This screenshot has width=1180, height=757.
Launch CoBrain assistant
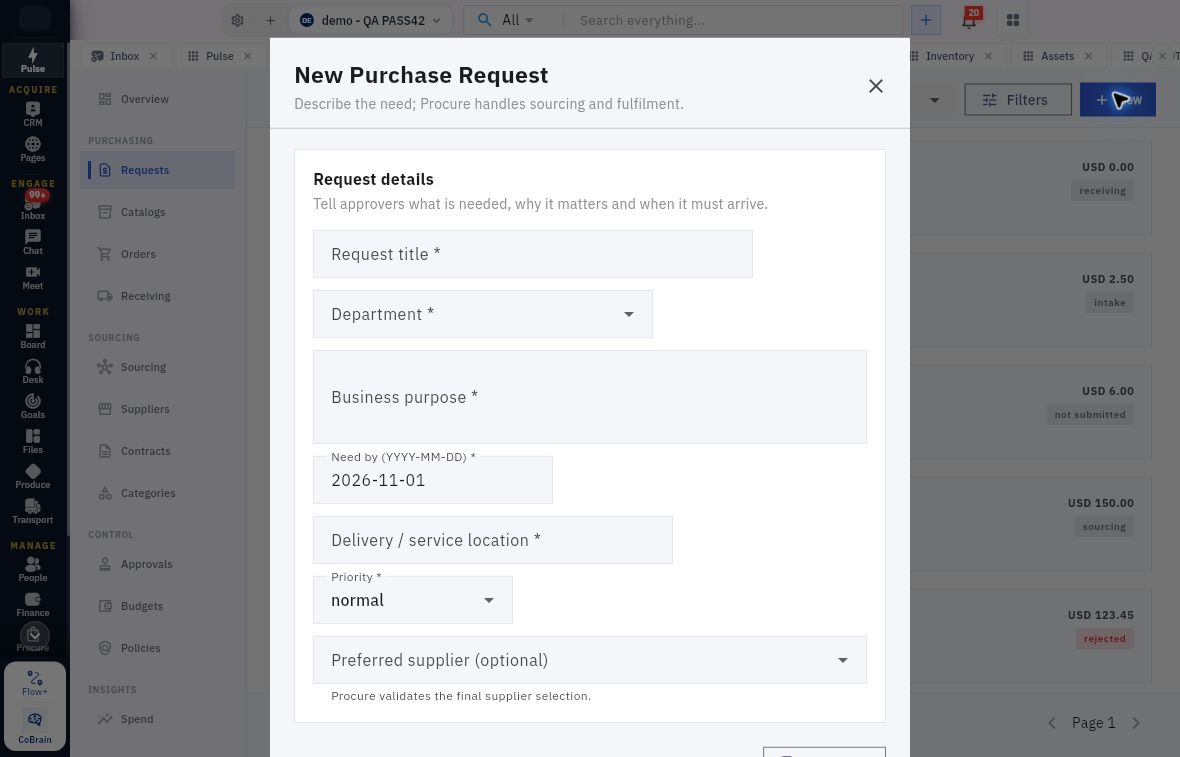pos(35,727)
